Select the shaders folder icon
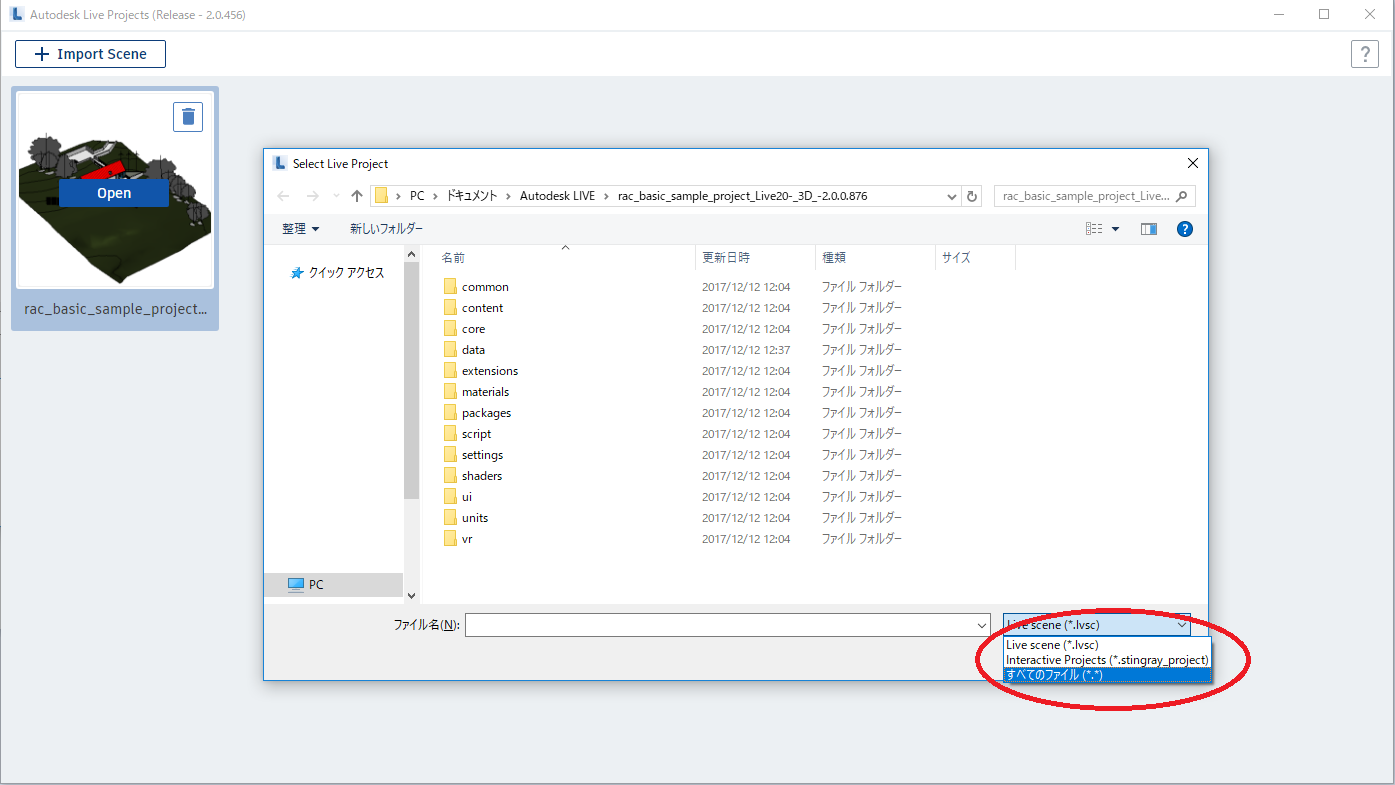The image size is (1395, 785). coord(450,475)
